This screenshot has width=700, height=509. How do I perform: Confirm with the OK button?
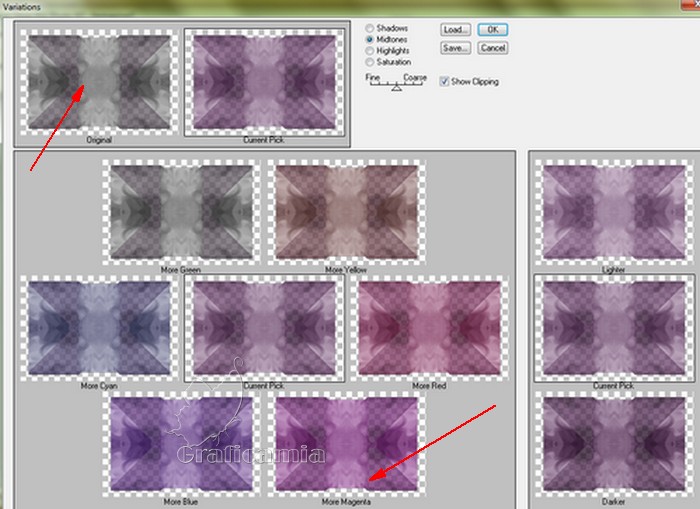point(493,30)
